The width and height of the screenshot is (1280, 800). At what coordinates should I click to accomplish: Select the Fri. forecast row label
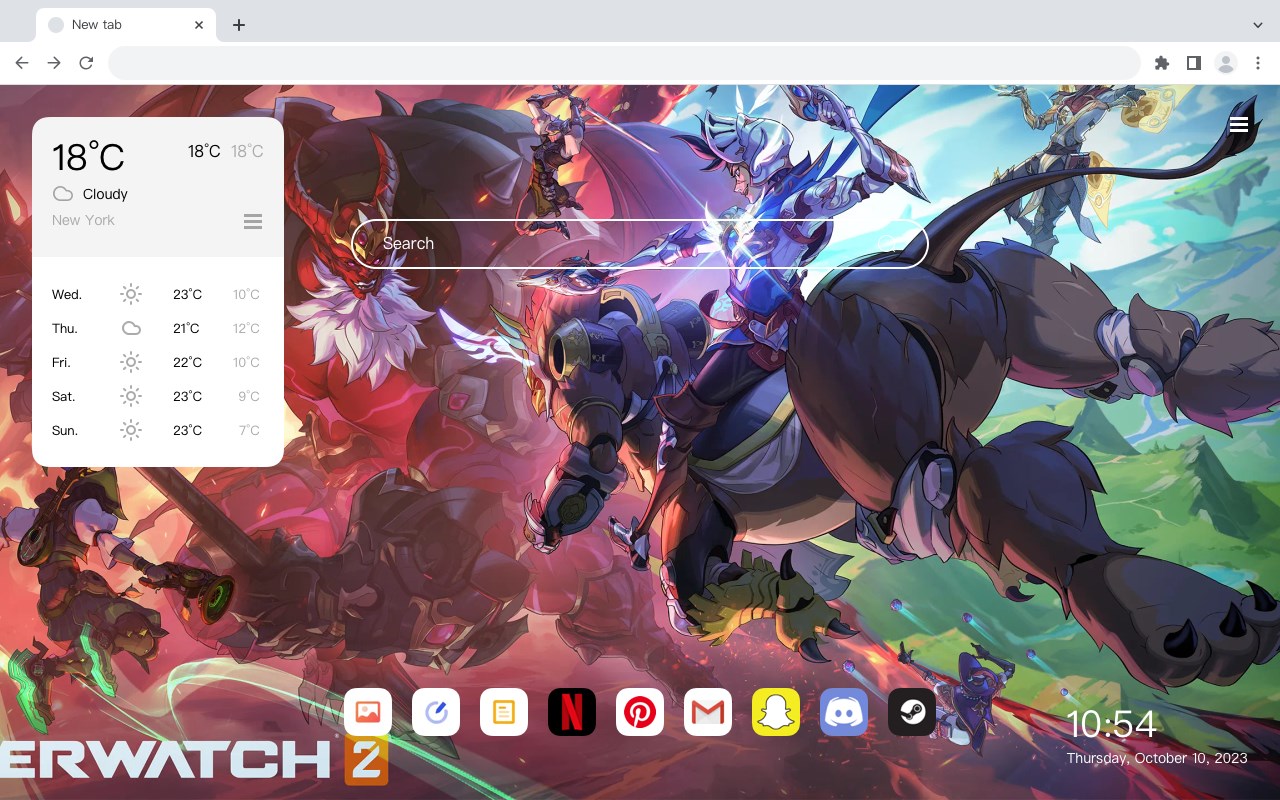point(61,362)
